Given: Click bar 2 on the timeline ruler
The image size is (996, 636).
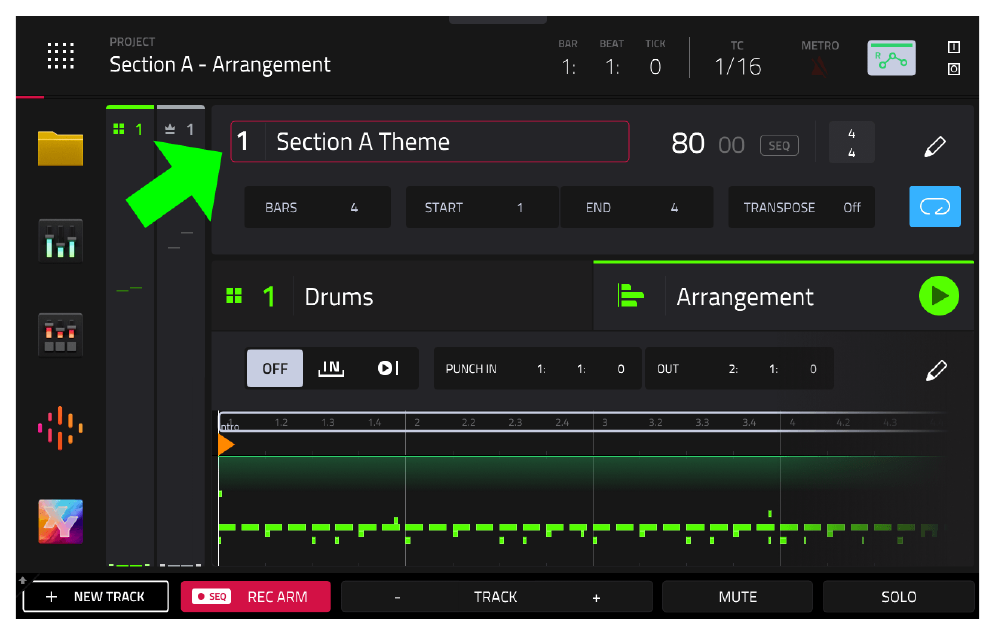Looking at the screenshot, I should click(417, 422).
